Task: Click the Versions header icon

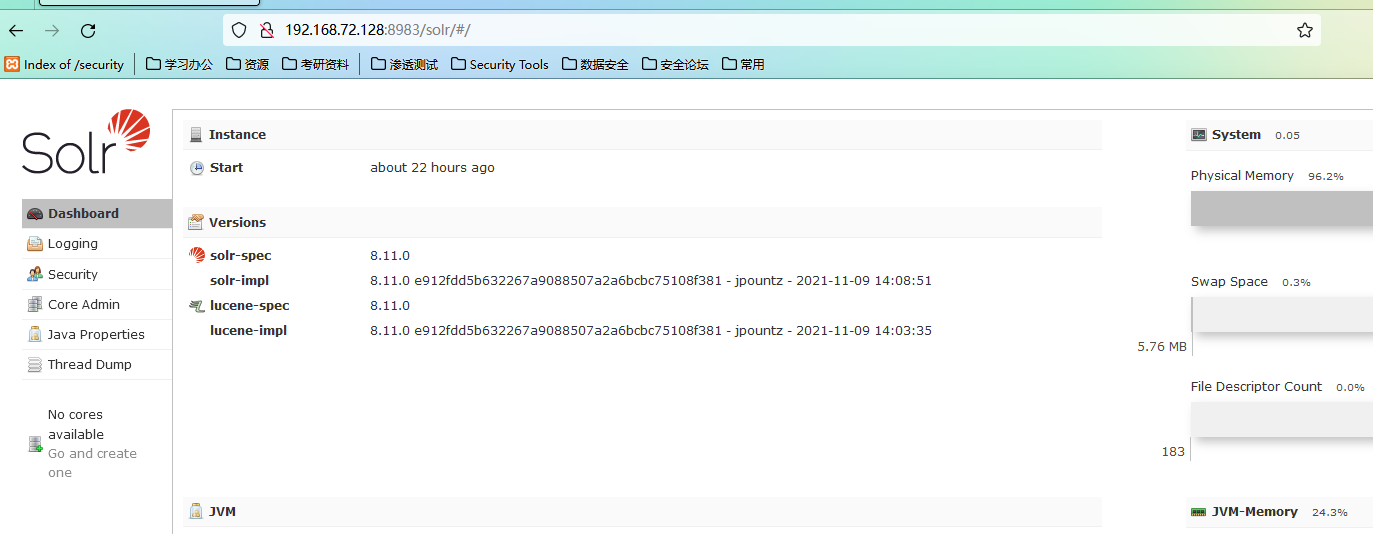Action: click(196, 222)
